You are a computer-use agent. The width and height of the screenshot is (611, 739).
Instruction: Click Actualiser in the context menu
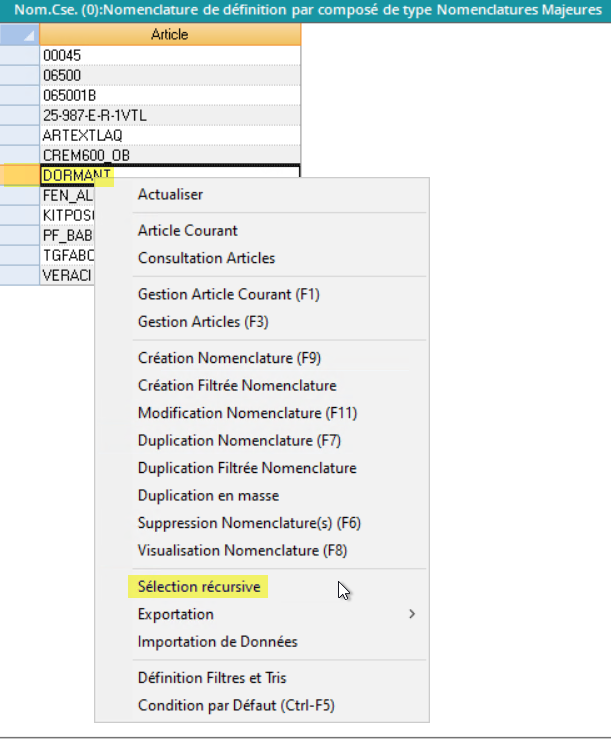coord(170,194)
